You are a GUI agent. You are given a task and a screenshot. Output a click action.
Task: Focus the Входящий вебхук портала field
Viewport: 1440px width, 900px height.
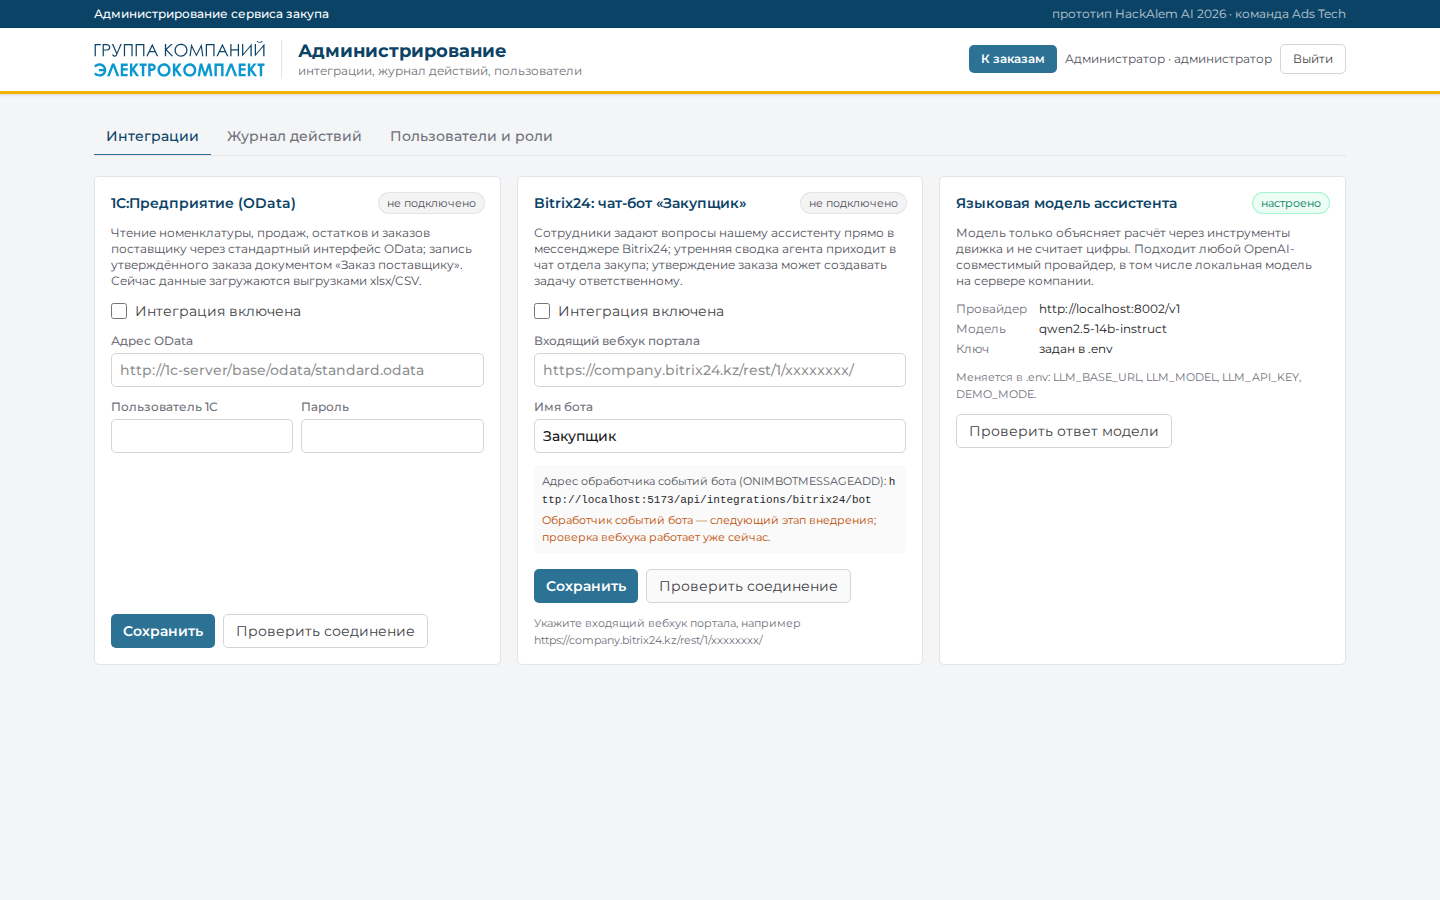point(720,370)
